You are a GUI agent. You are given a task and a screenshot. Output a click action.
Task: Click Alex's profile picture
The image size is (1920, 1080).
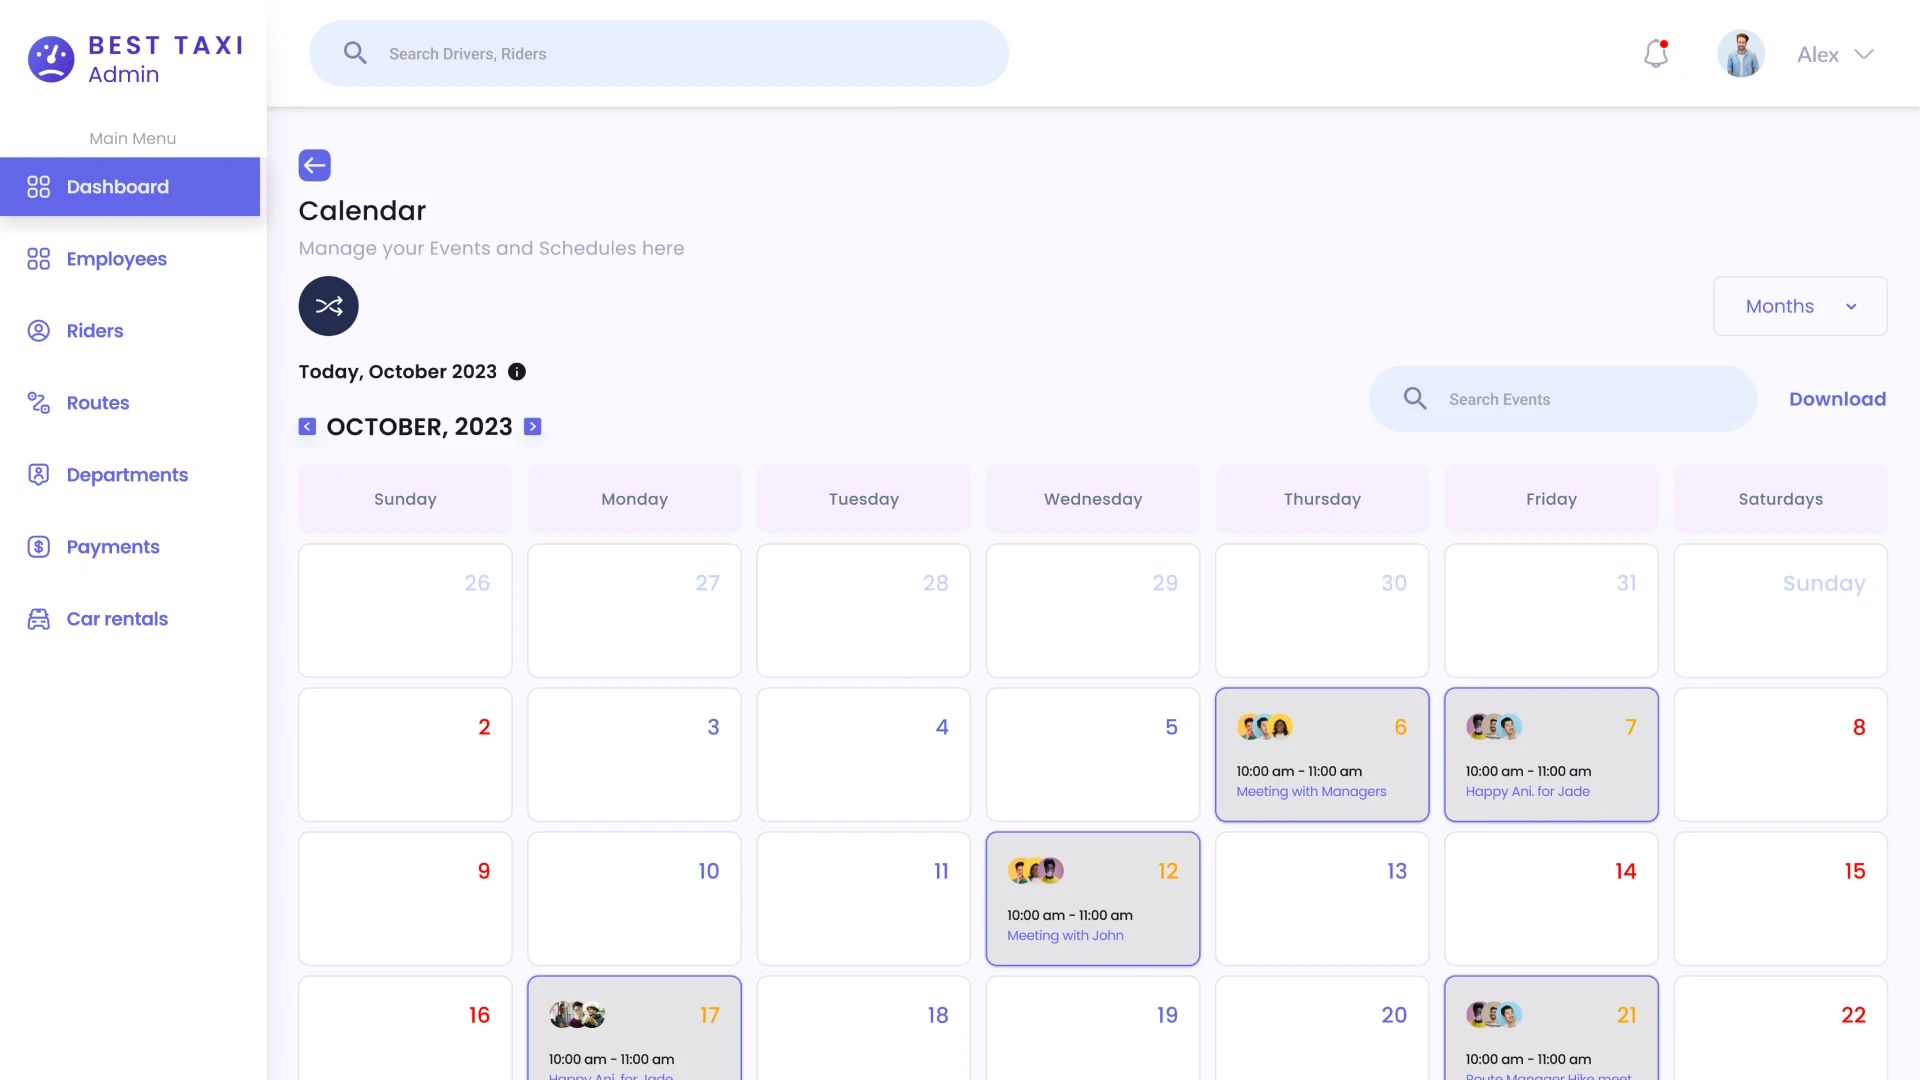(1741, 53)
